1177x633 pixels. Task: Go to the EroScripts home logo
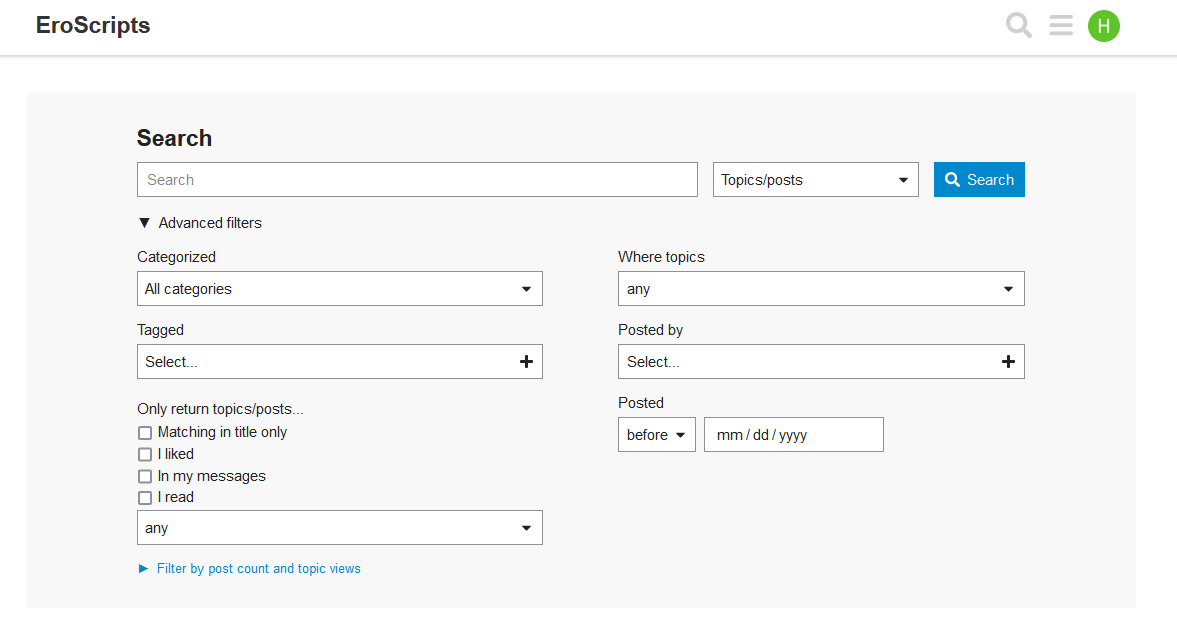click(93, 26)
